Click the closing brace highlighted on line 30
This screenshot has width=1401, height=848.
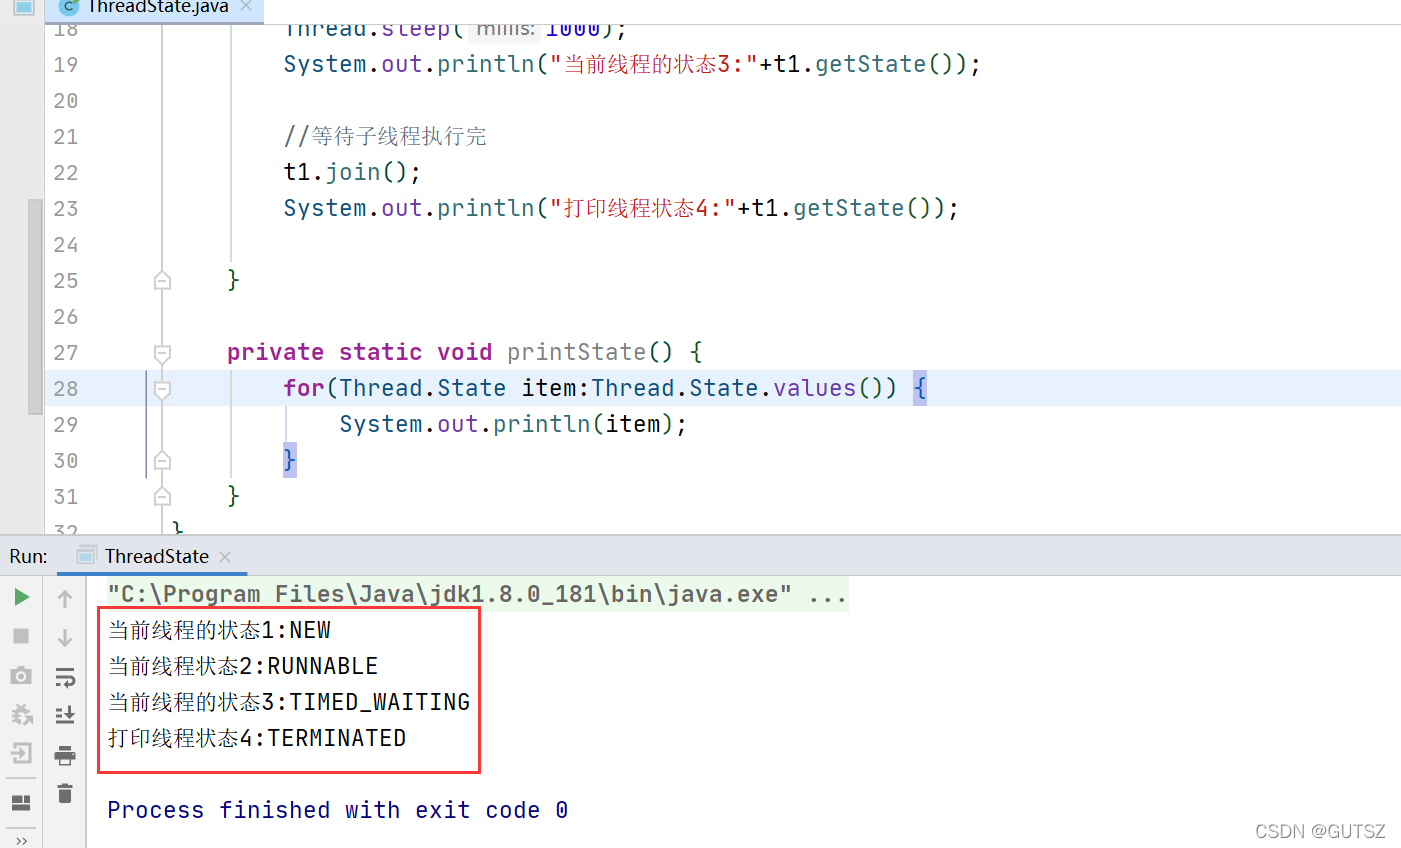(290, 460)
